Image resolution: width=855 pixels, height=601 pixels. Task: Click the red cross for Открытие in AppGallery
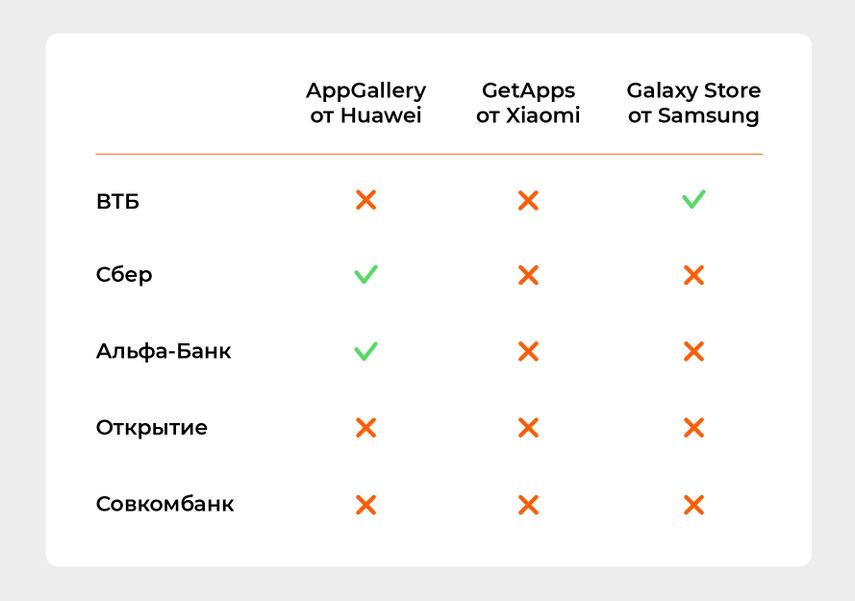point(366,428)
